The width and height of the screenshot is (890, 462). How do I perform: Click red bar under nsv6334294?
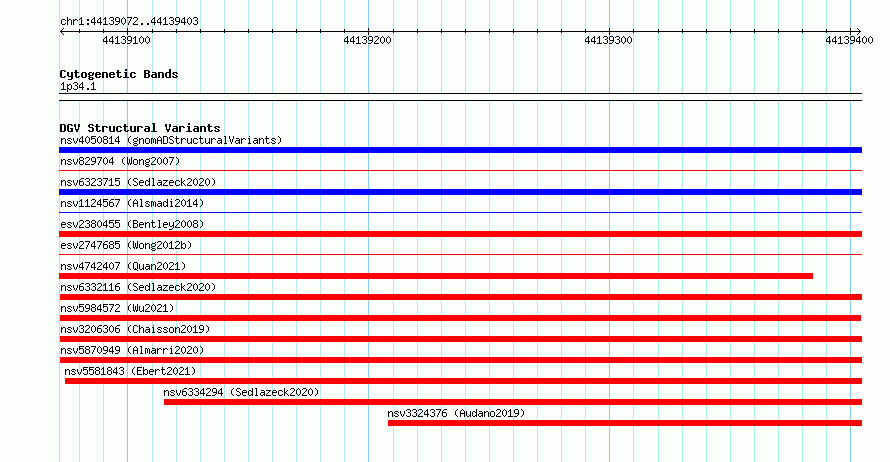(x=513, y=402)
